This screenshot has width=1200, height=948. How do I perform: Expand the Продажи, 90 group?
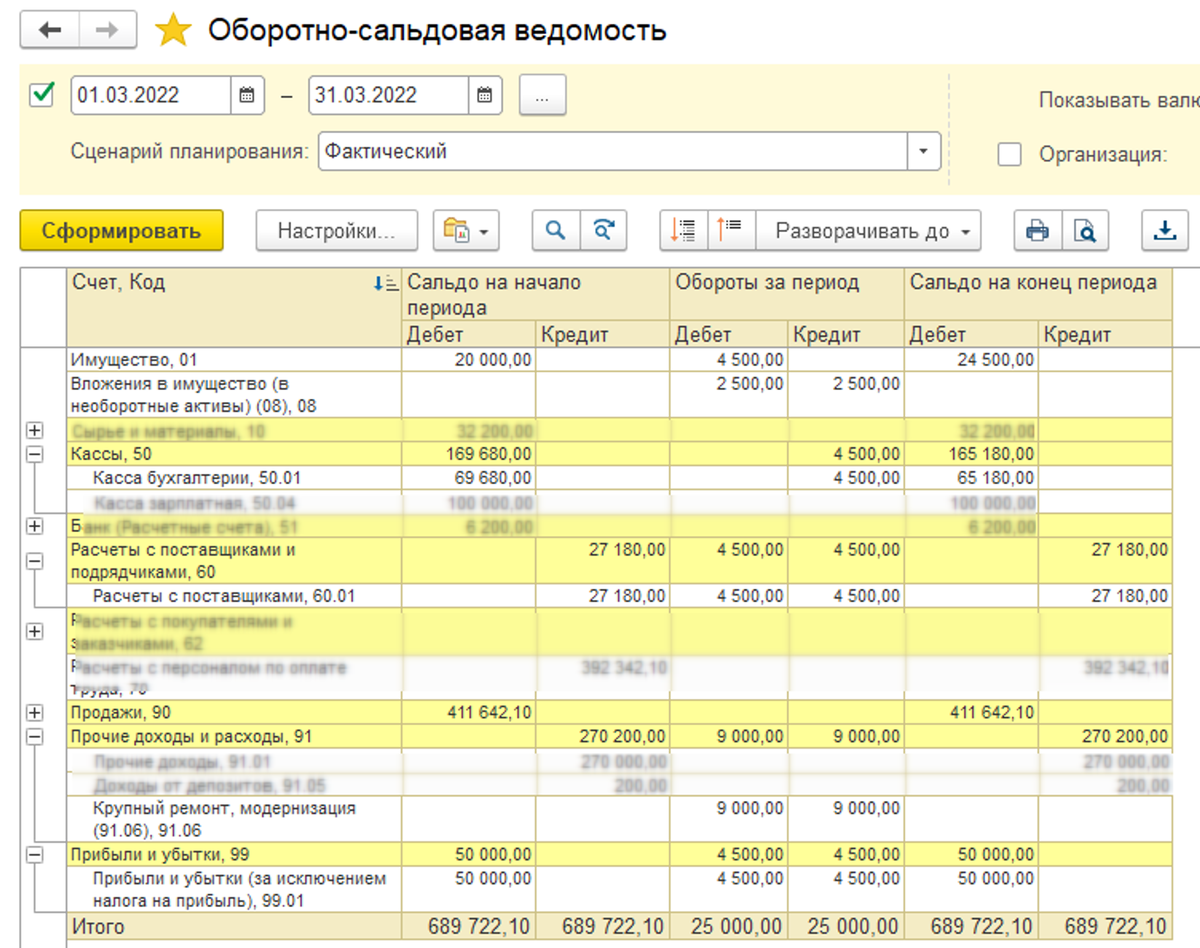tap(35, 712)
